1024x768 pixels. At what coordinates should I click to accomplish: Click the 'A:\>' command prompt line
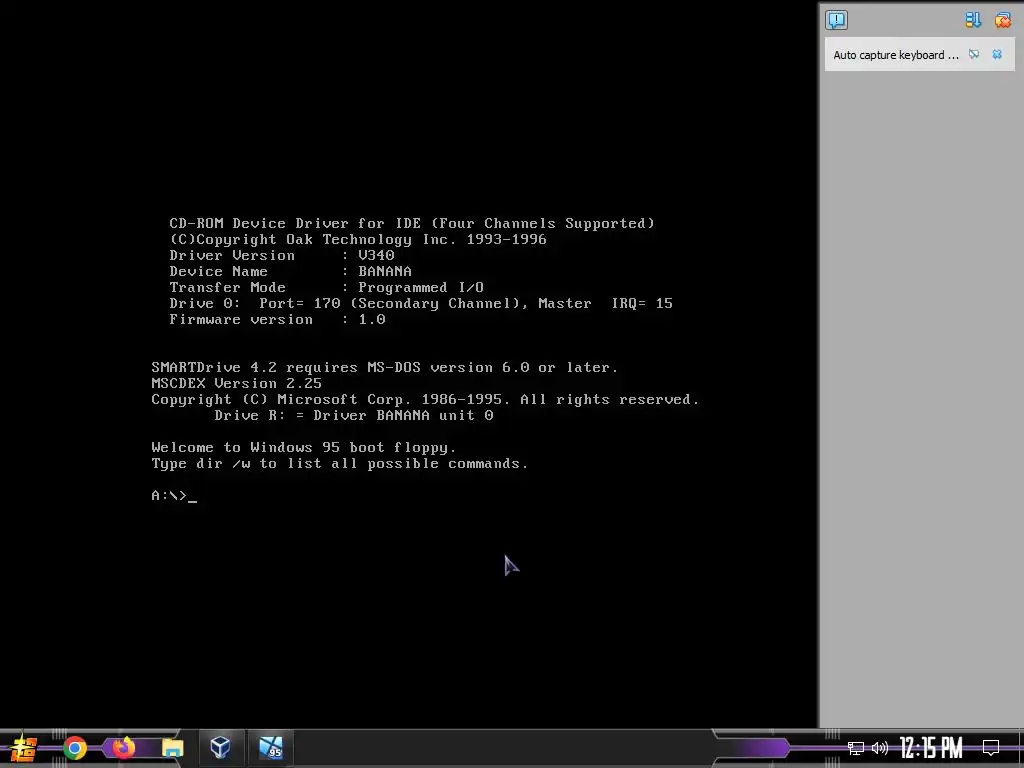click(174, 496)
